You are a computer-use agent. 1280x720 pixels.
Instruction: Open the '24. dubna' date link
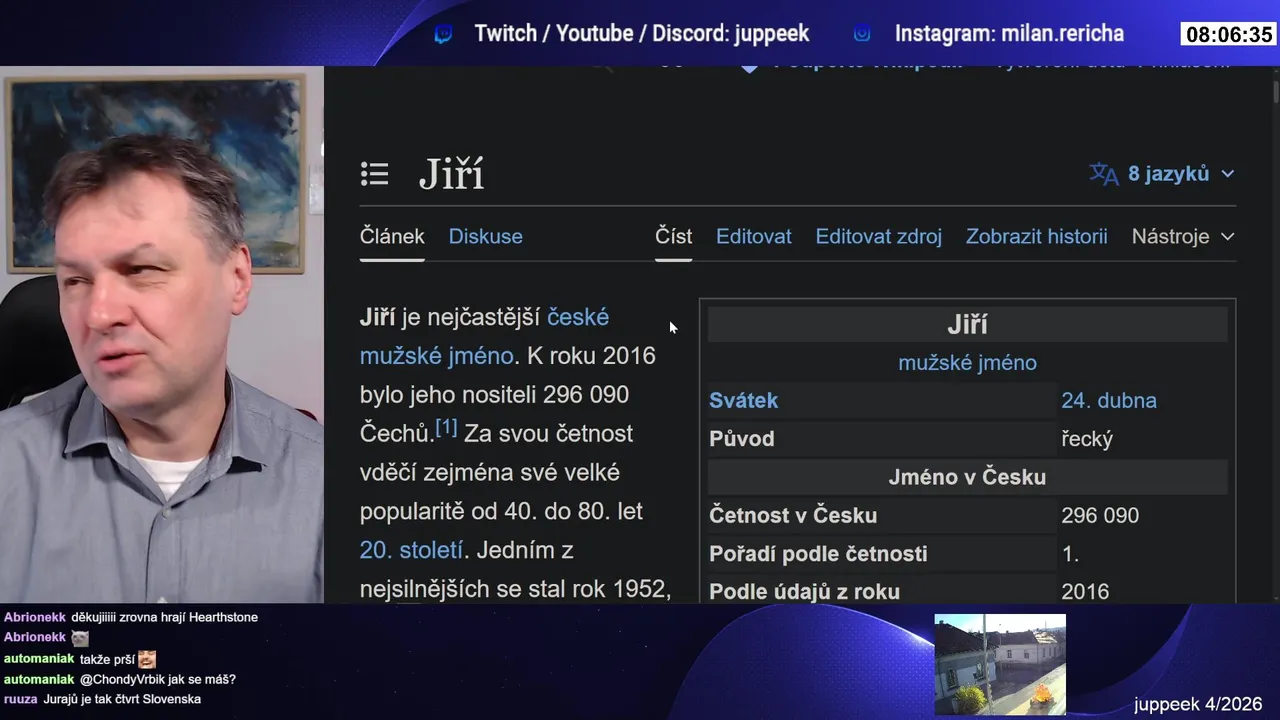[1109, 401]
